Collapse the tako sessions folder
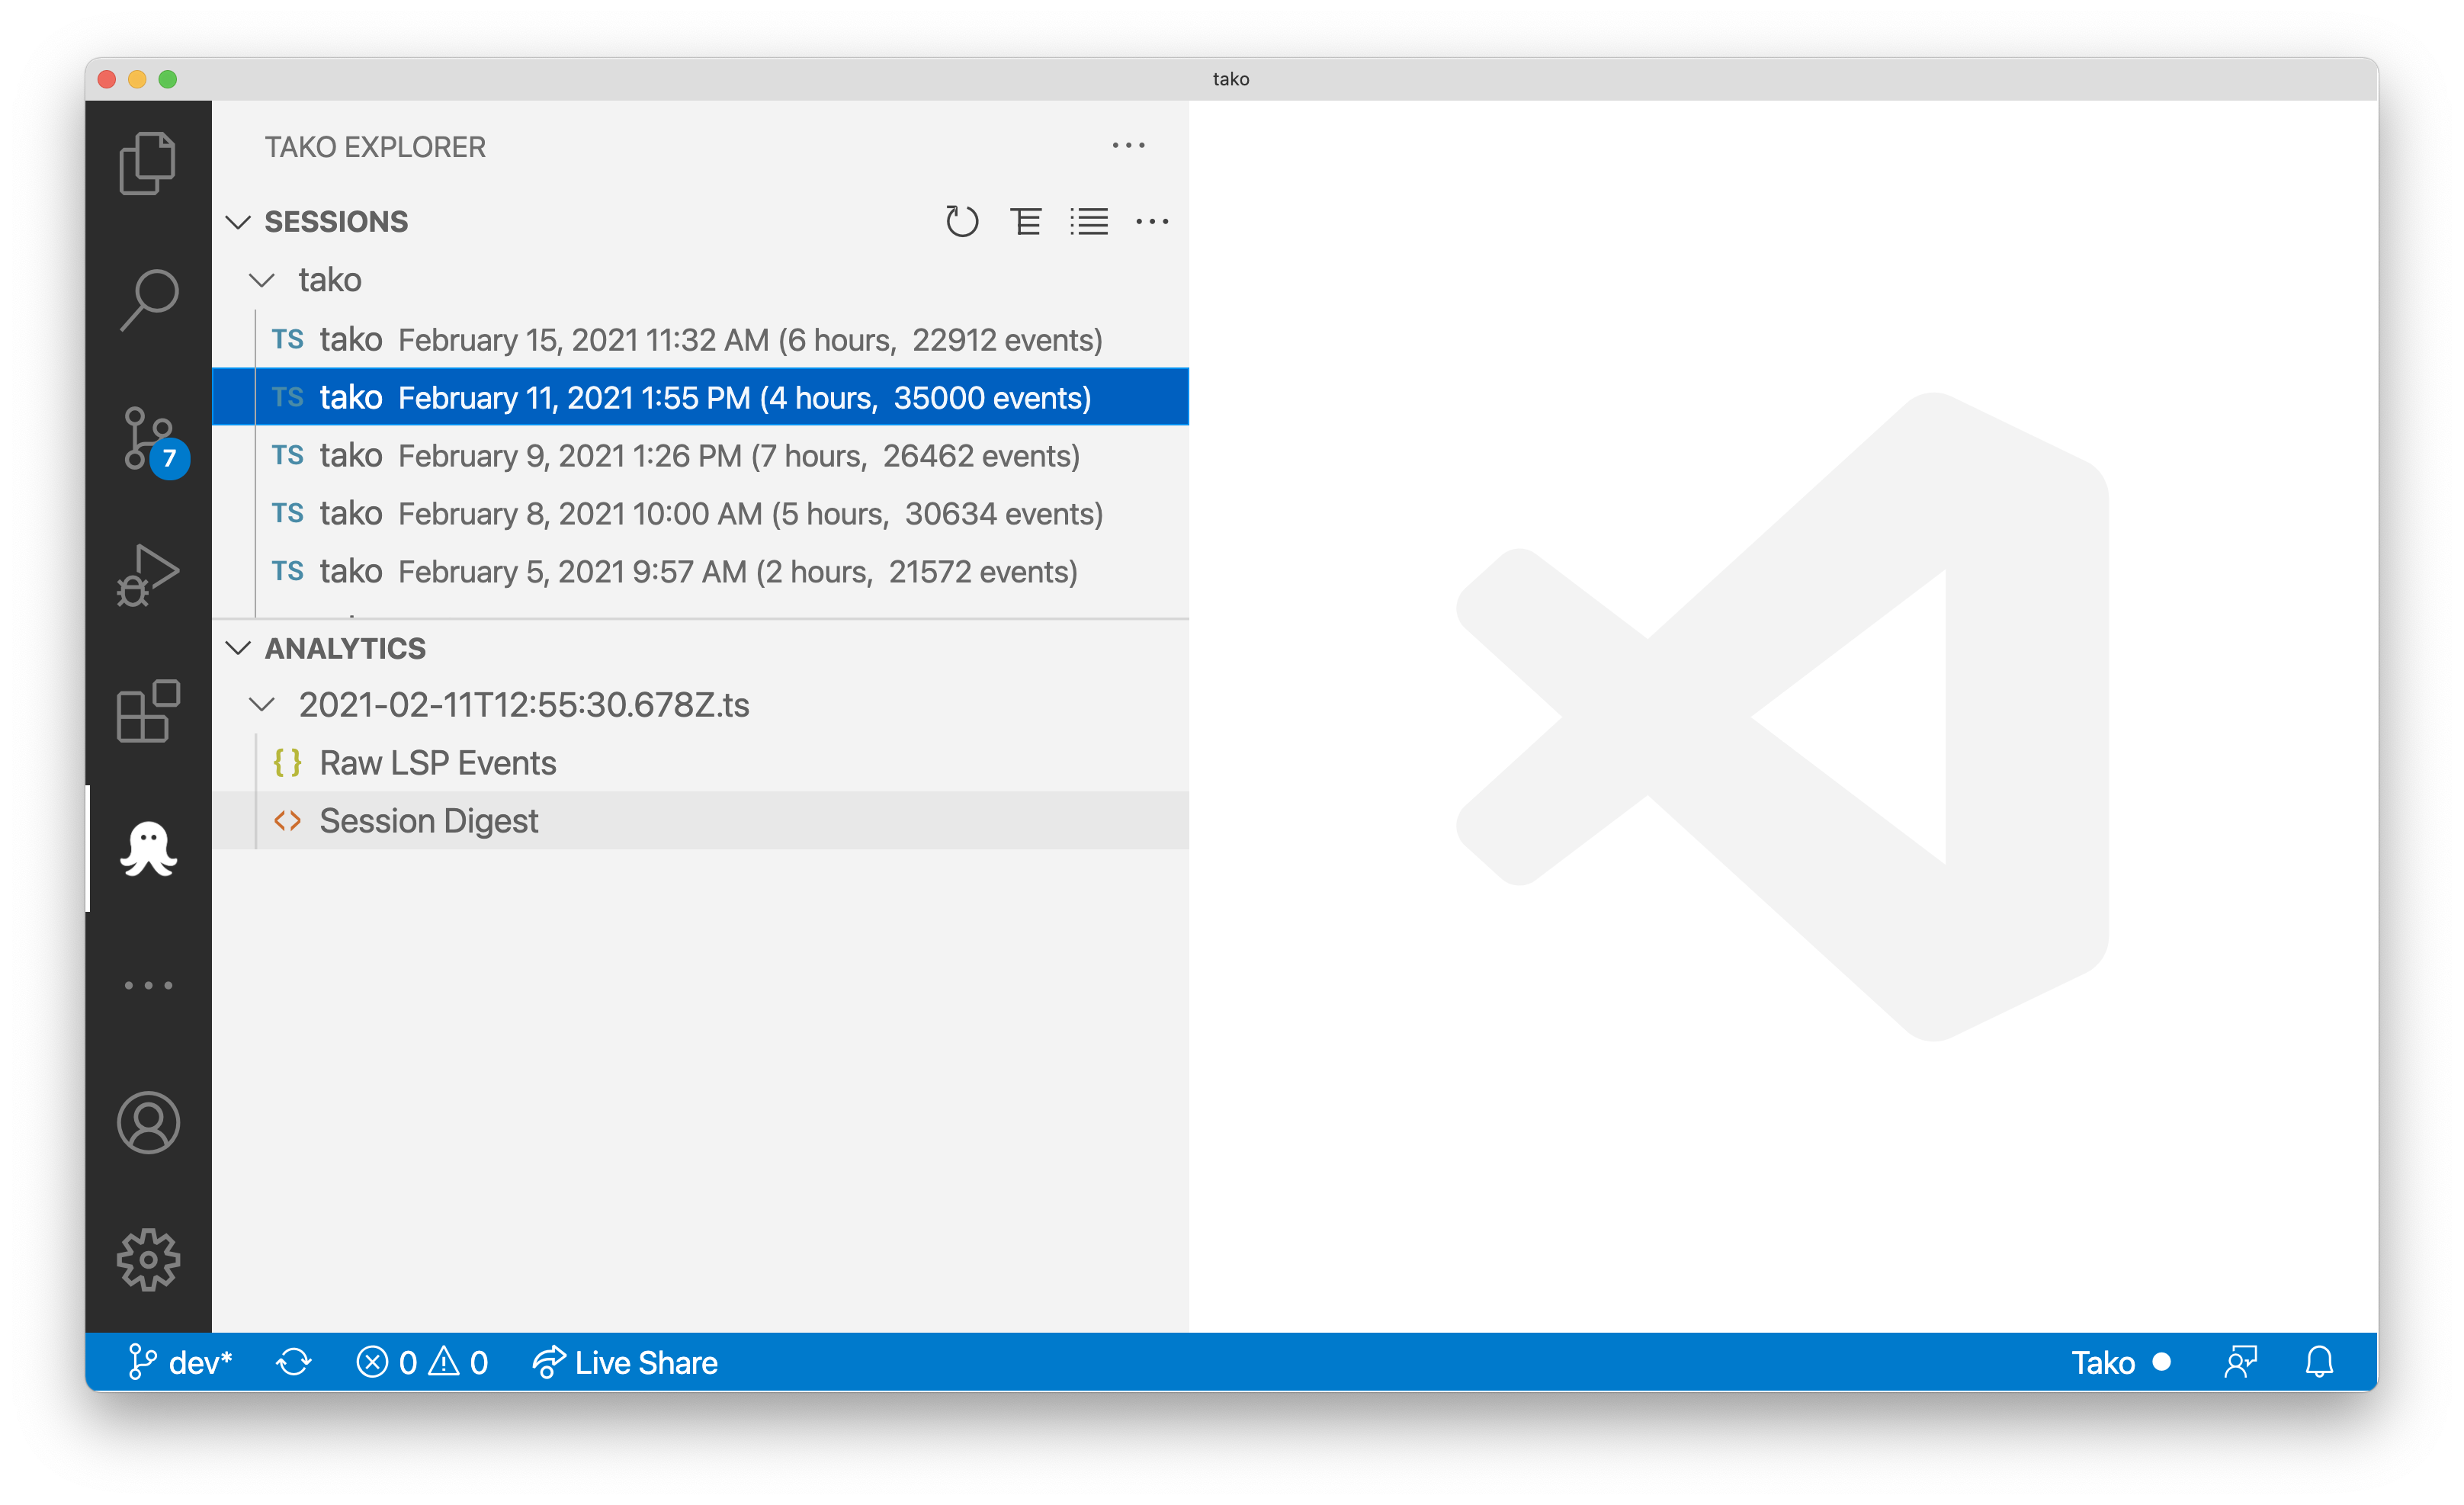 pos(262,280)
